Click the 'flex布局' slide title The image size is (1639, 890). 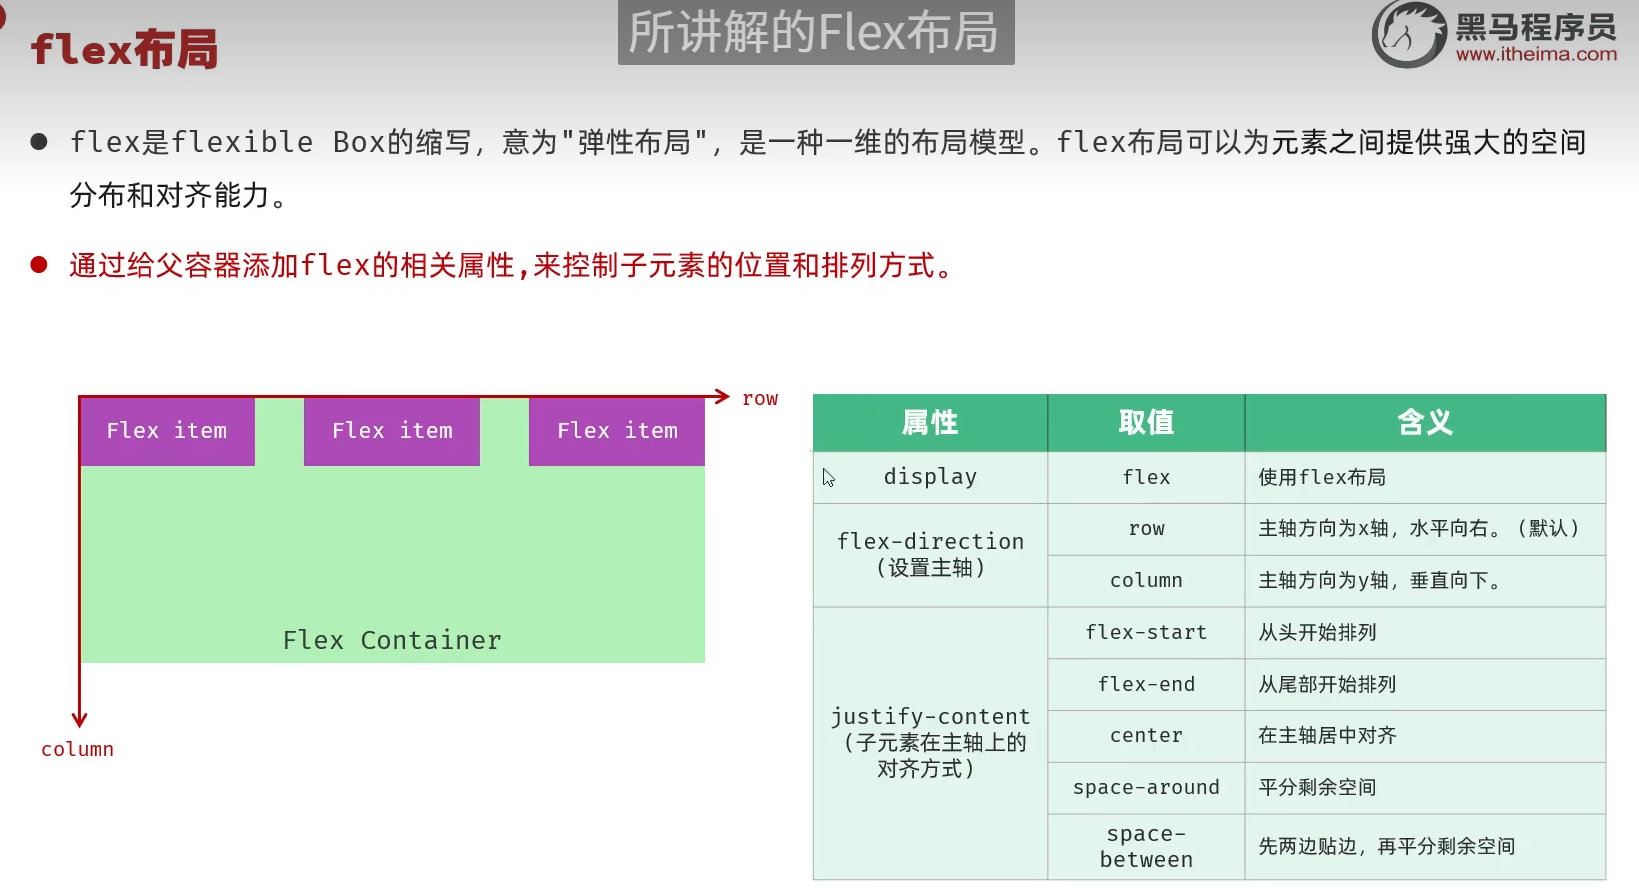(124, 49)
